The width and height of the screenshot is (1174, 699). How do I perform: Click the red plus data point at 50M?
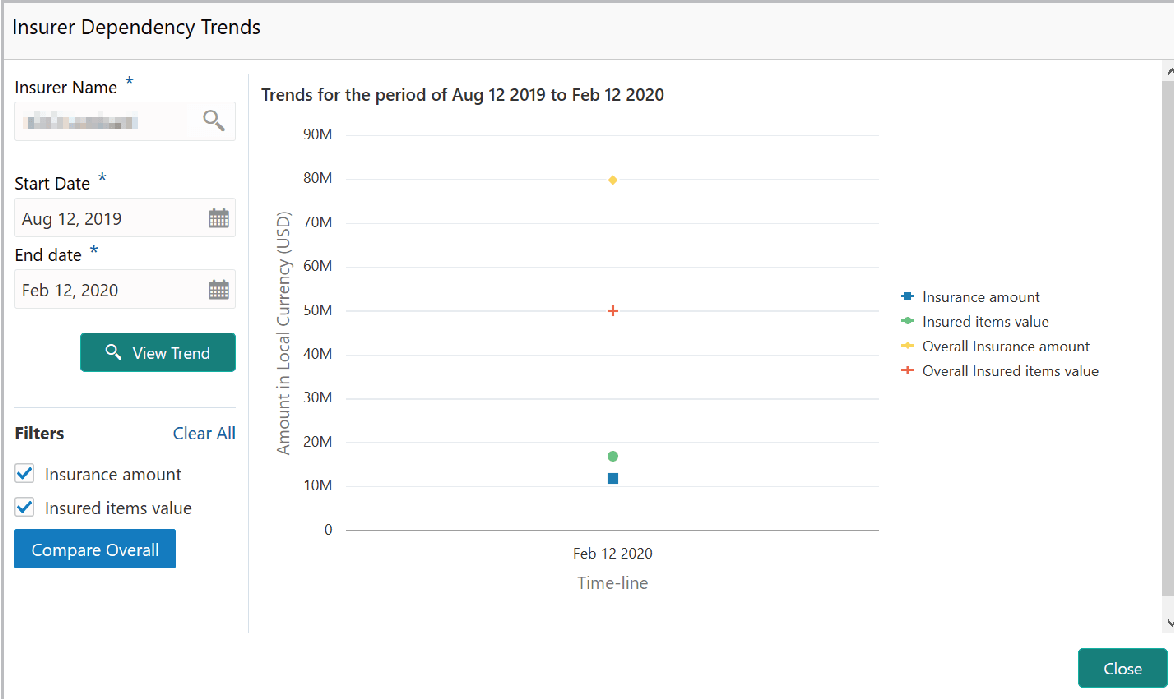point(612,311)
